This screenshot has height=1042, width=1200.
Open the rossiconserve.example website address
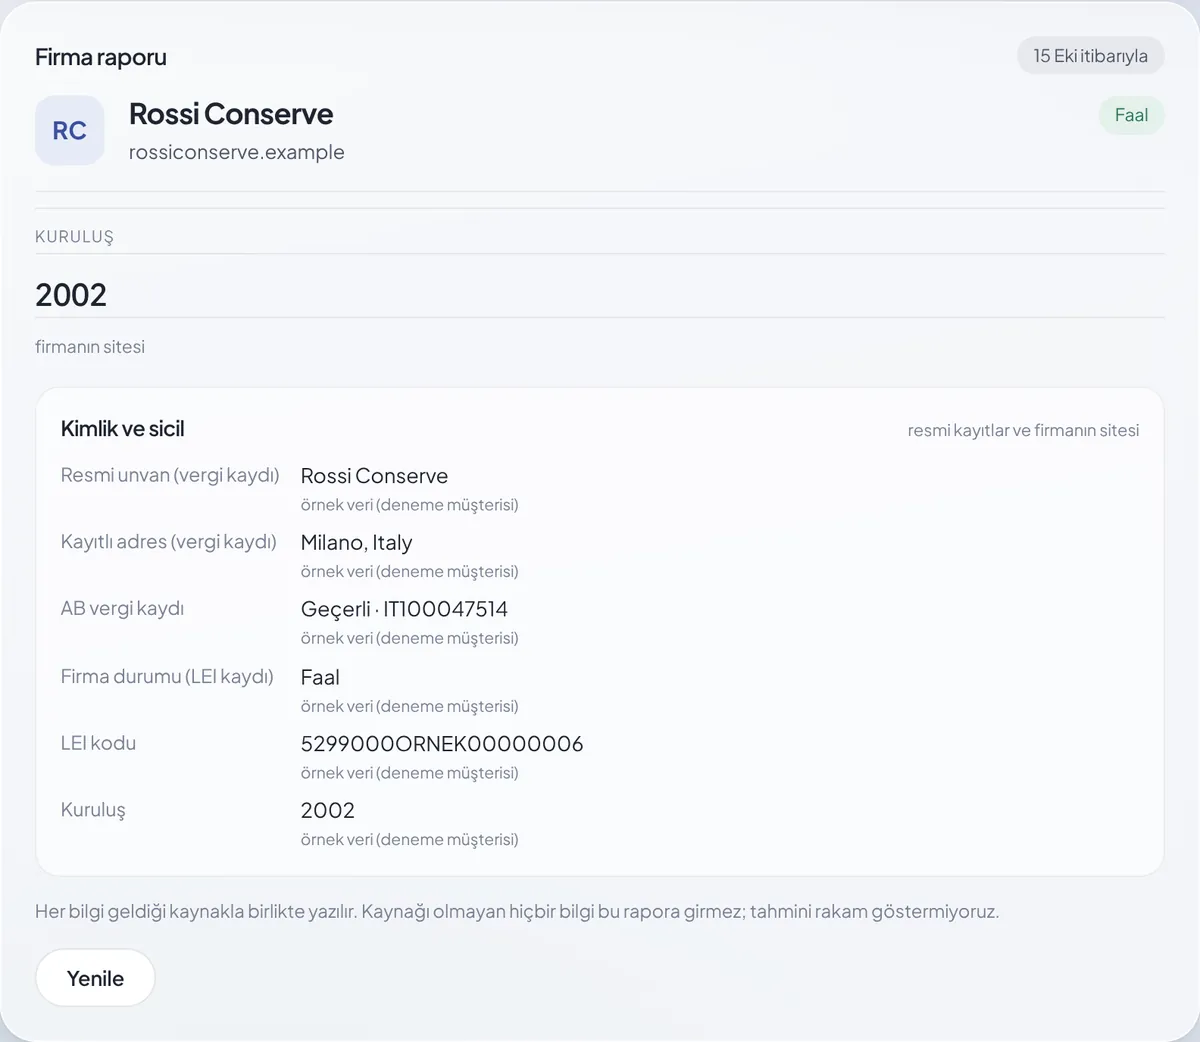(x=237, y=152)
